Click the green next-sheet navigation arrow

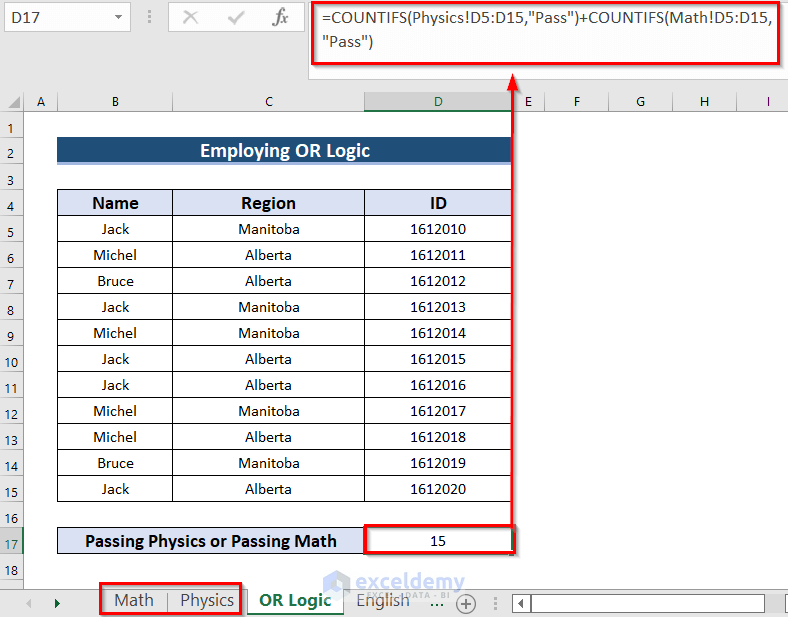[57, 603]
